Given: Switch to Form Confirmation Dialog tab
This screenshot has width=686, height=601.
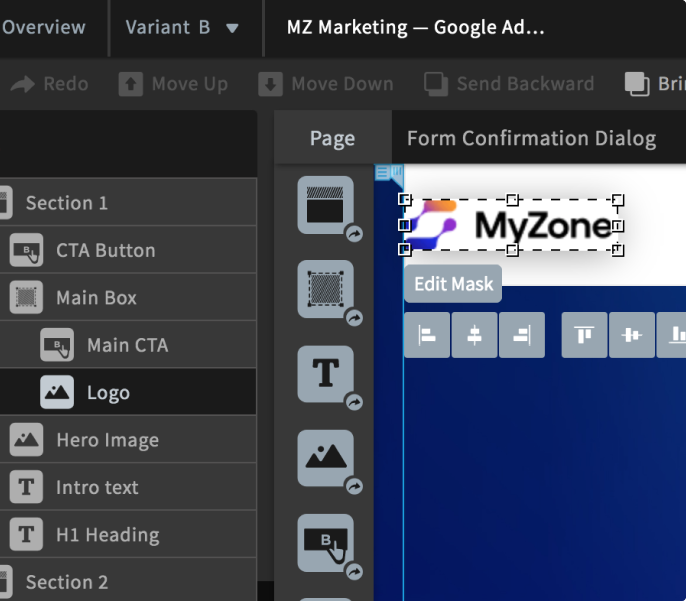Looking at the screenshot, I should pos(531,139).
